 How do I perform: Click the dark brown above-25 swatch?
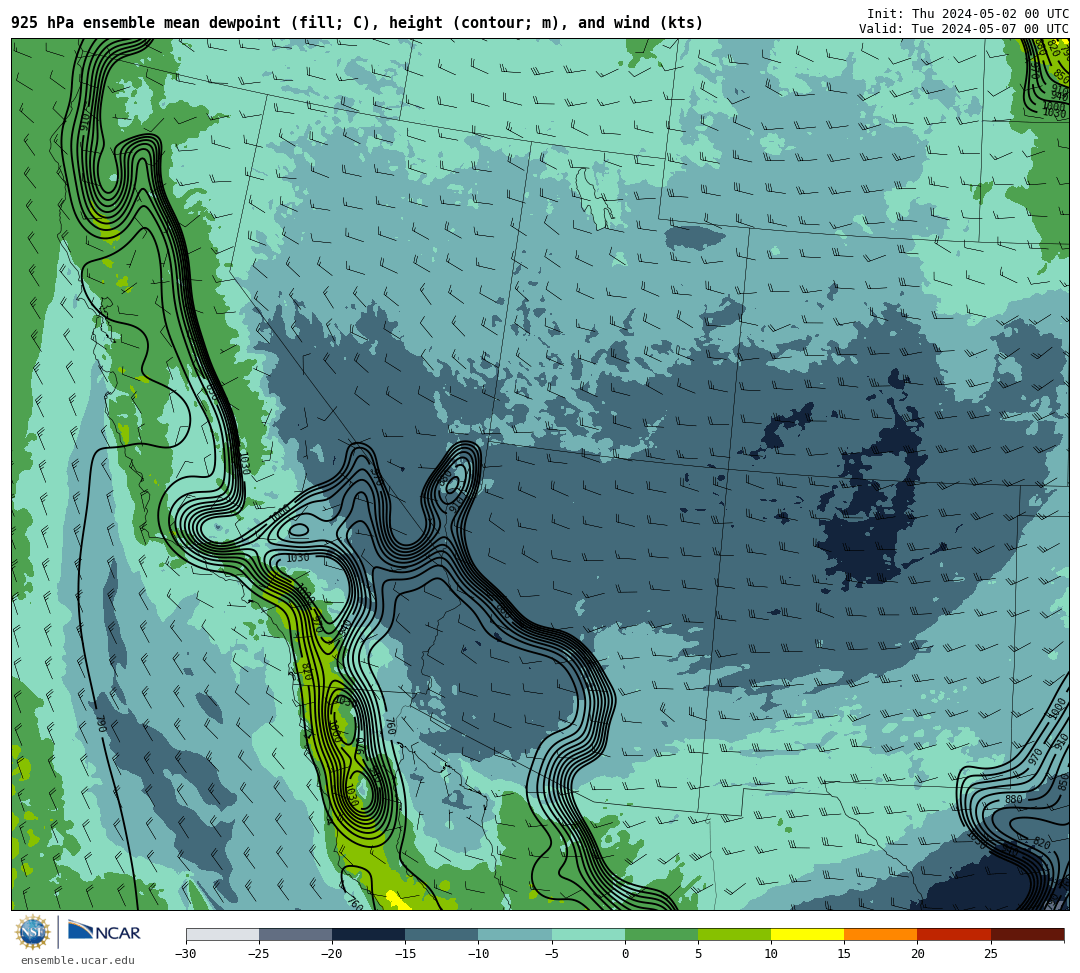click(1028, 934)
